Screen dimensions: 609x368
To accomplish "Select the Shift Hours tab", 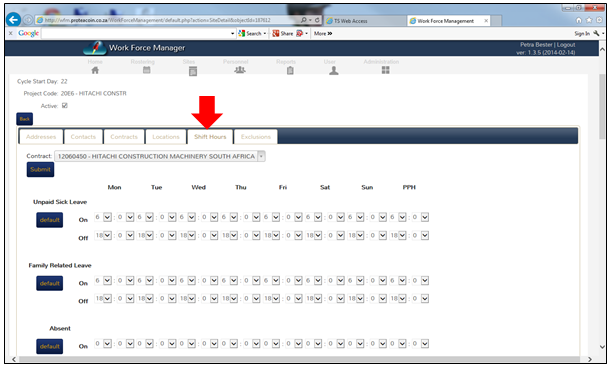I will tap(210, 137).
